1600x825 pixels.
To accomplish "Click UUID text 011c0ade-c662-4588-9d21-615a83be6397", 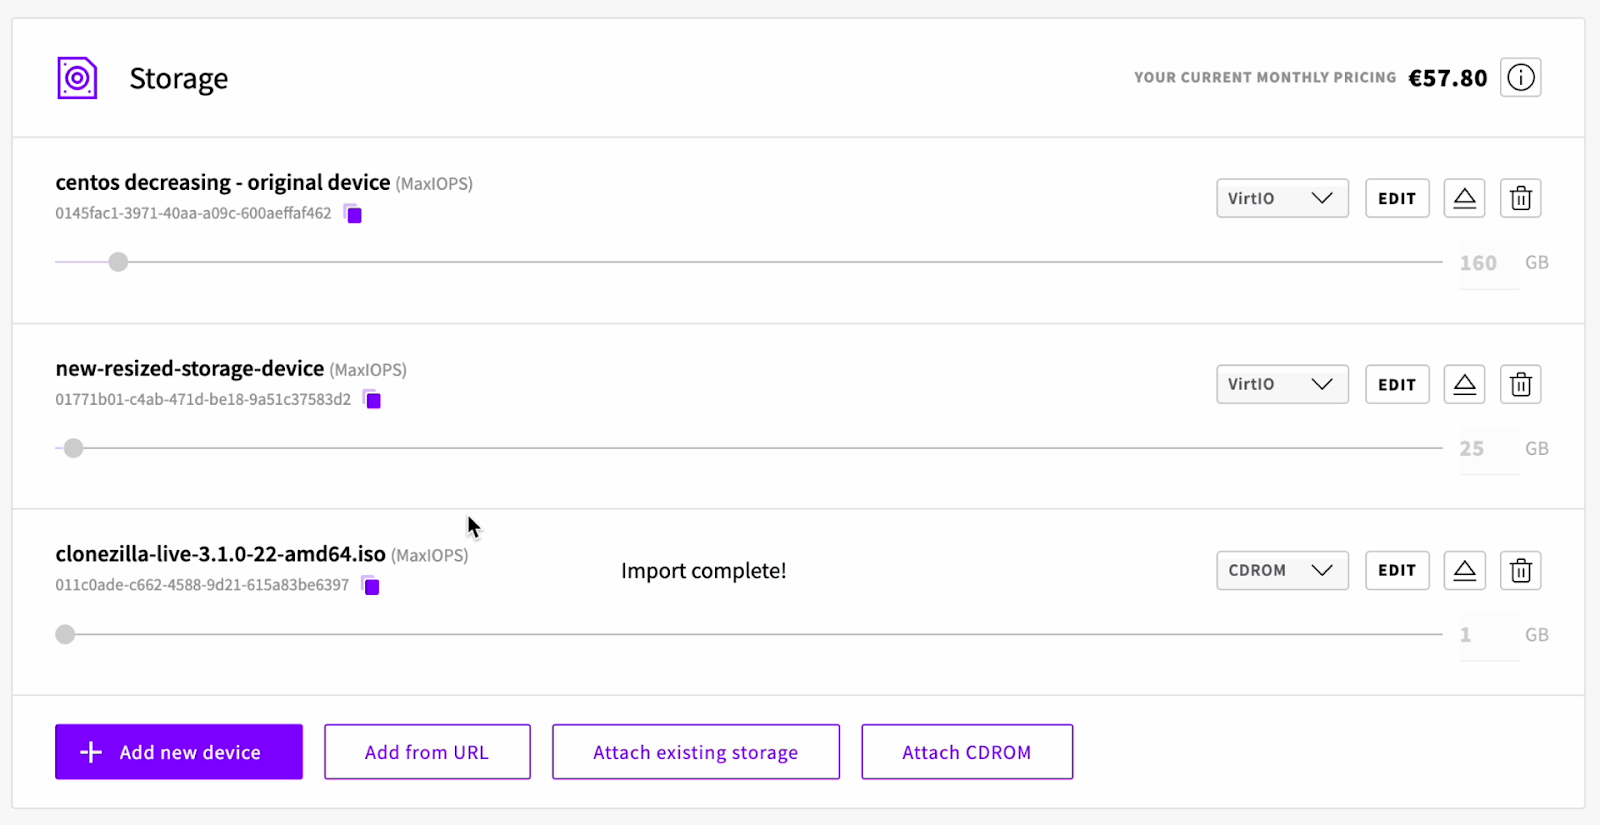I will (202, 585).
